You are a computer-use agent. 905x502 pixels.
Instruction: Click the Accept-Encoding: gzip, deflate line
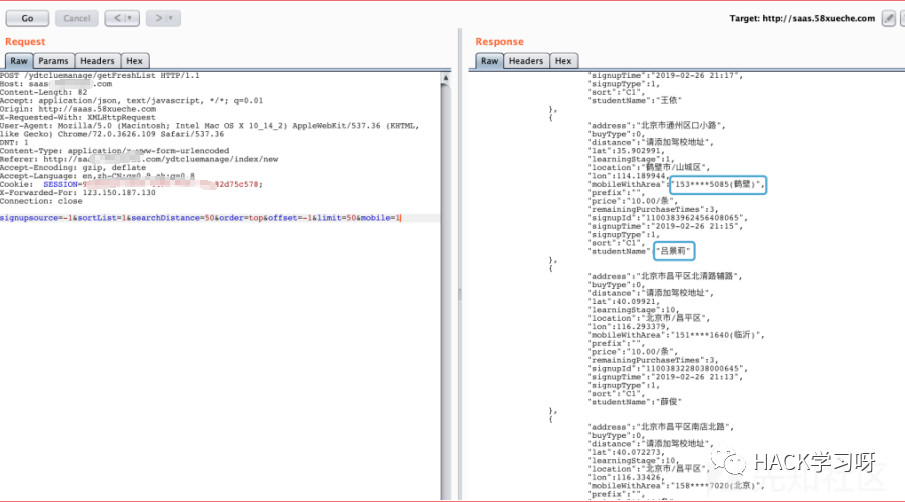point(73,168)
